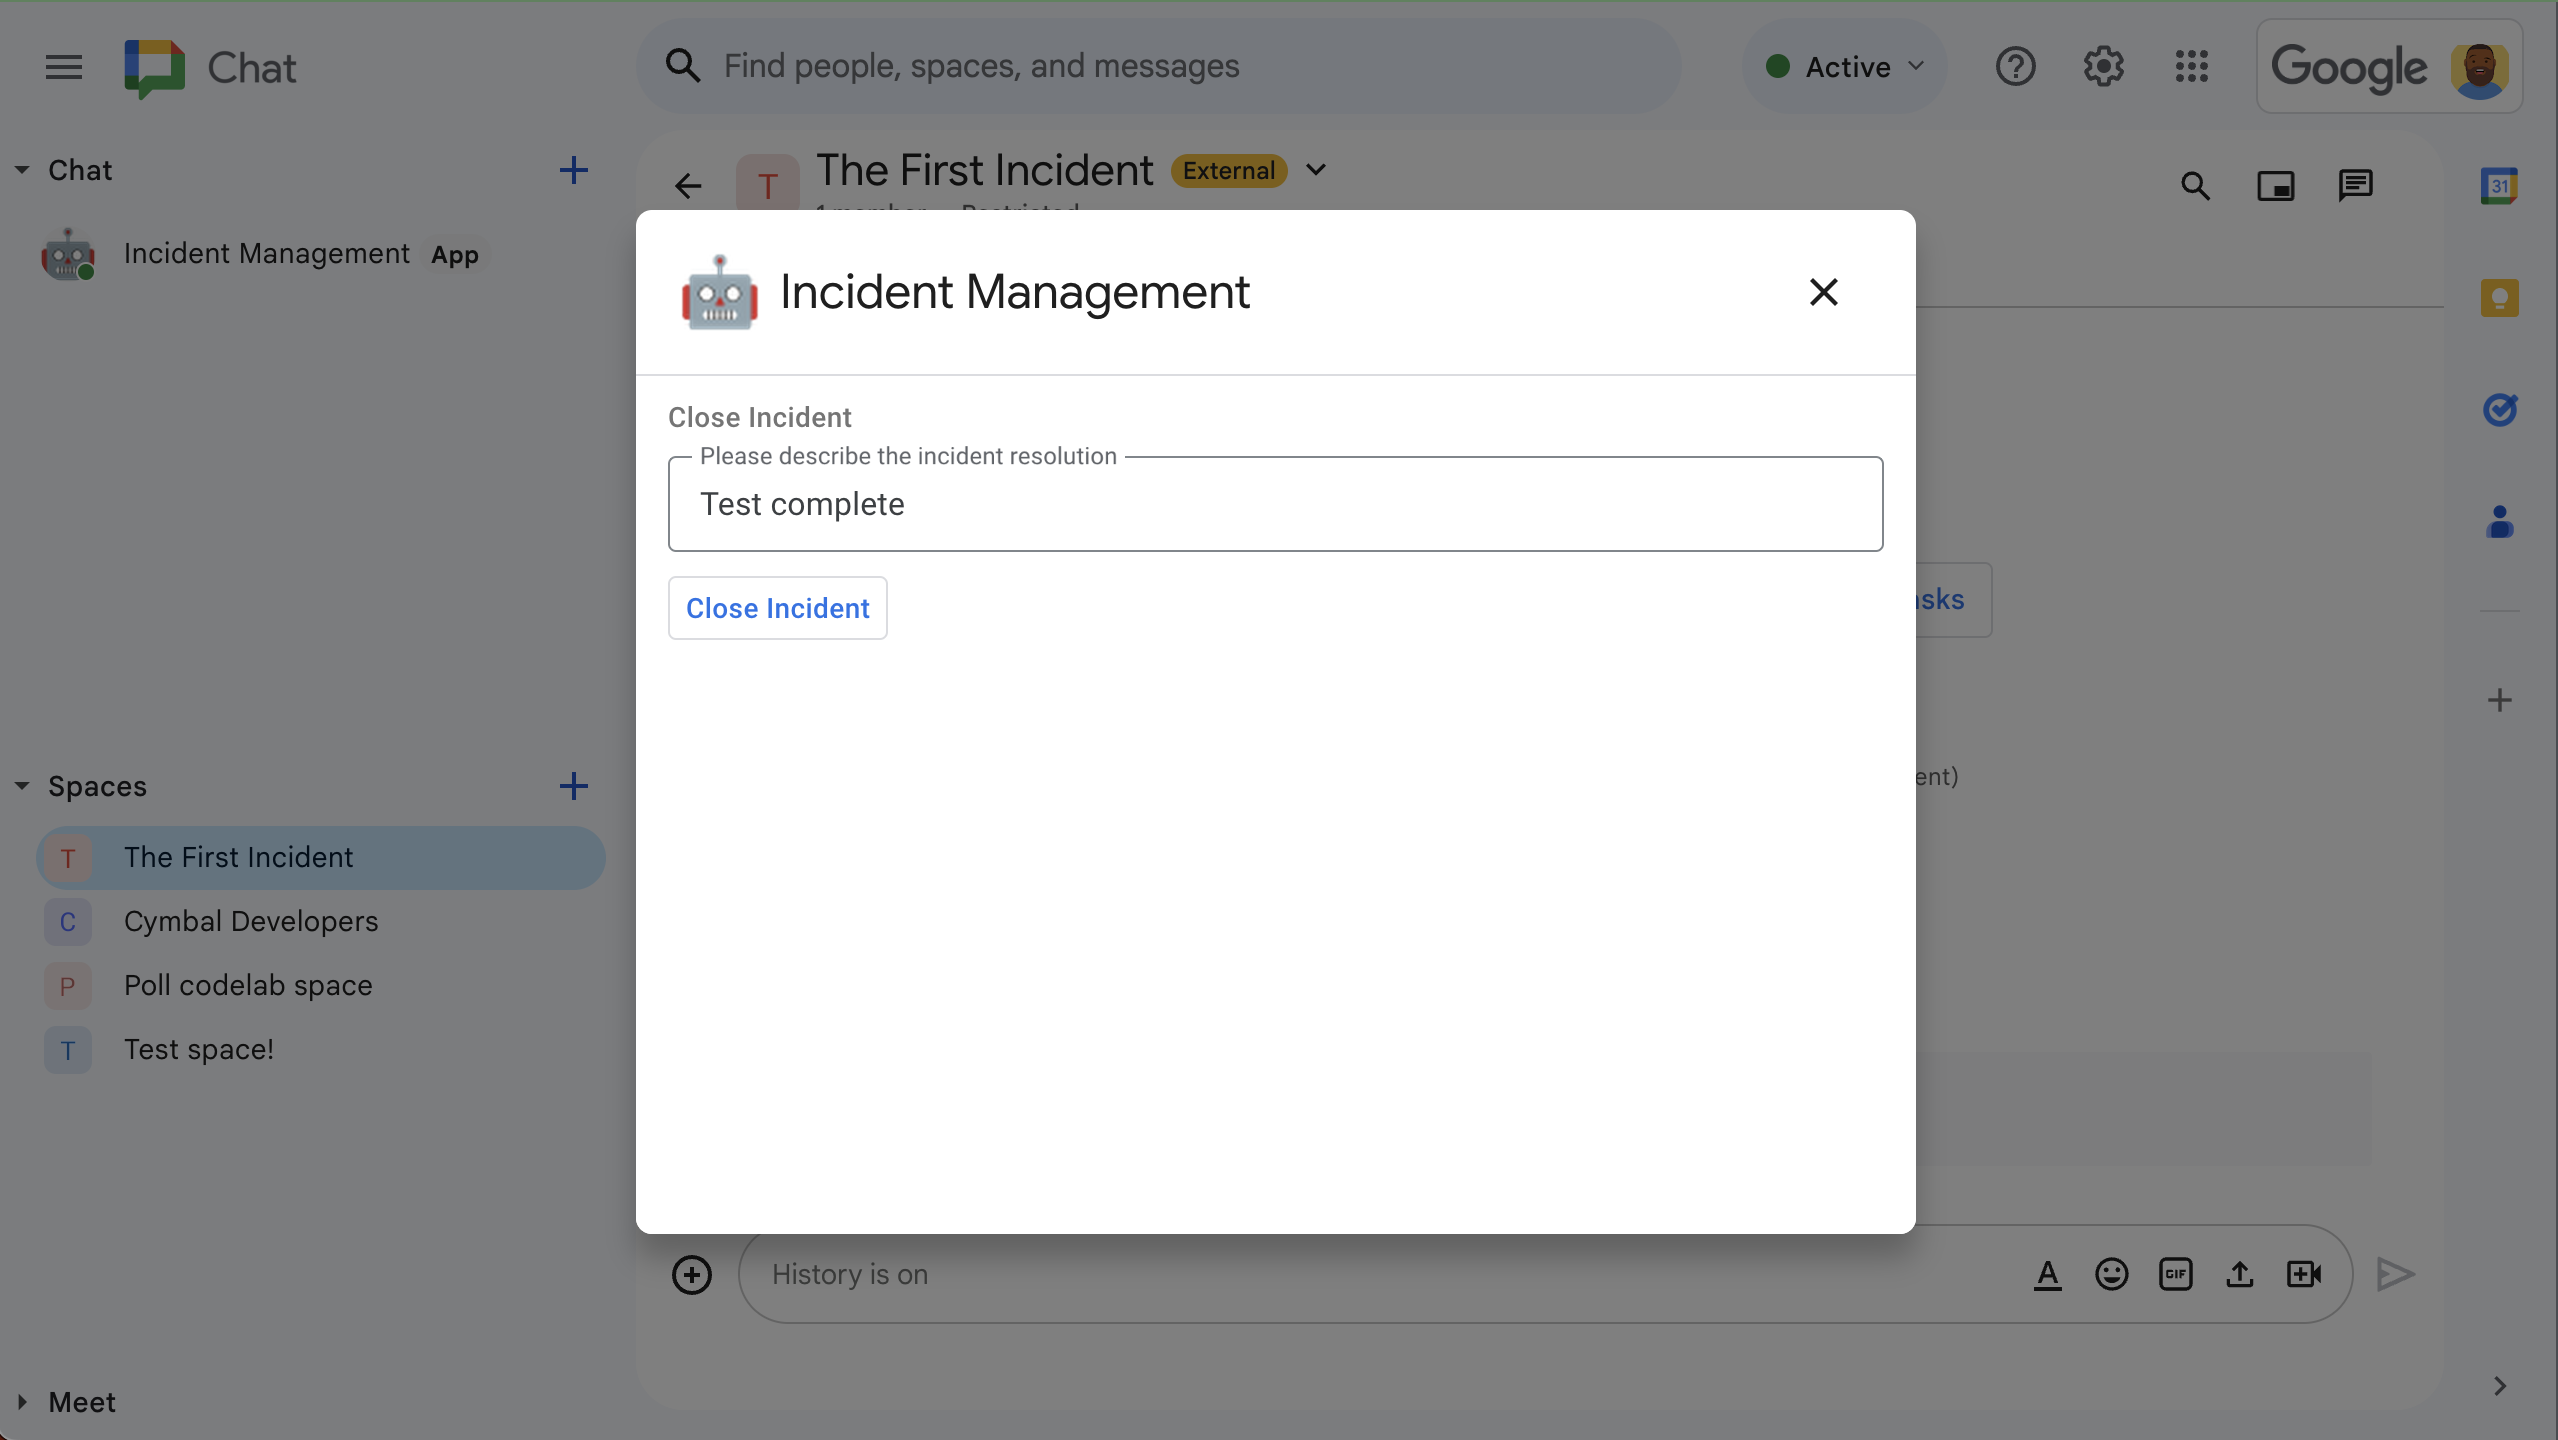2558x1440 pixels.
Task: Click the Close Incident button
Action: click(x=778, y=606)
